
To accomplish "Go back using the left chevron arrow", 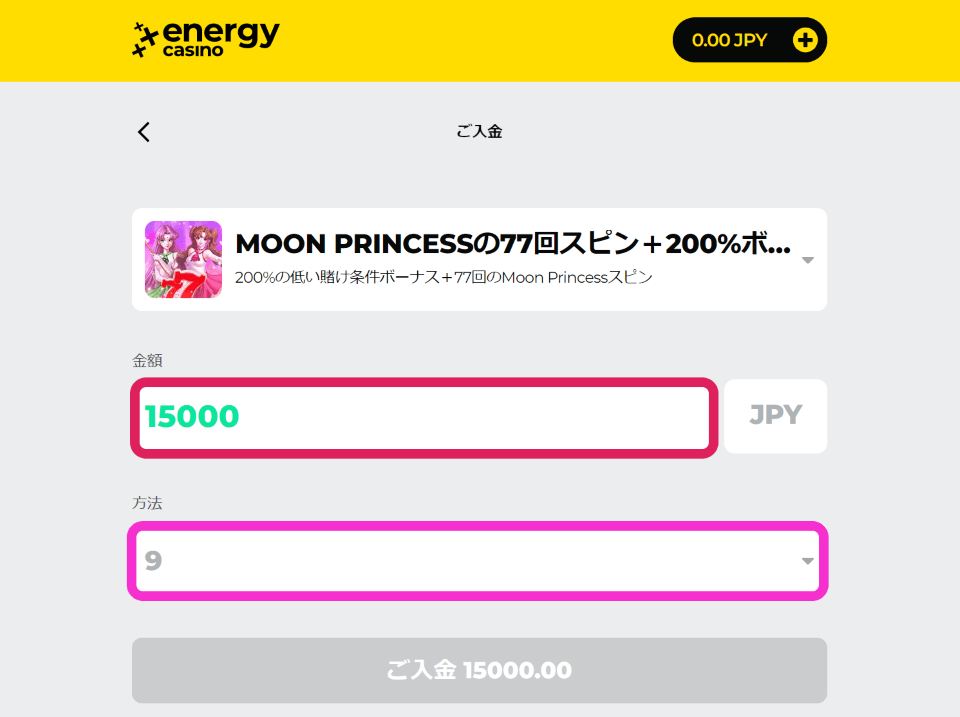I will click(144, 132).
